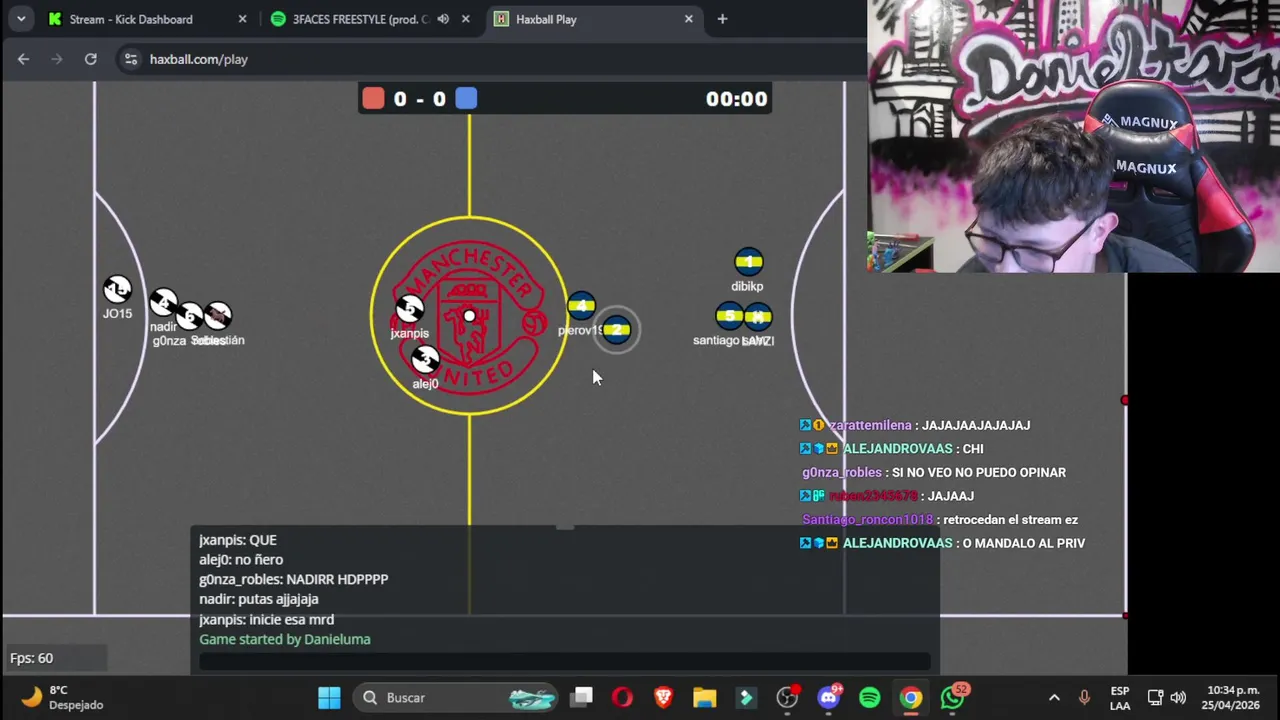This screenshot has width=1280, height=720.
Task: Close the Stream - Kick Dashboard tab
Action: point(242,19)
